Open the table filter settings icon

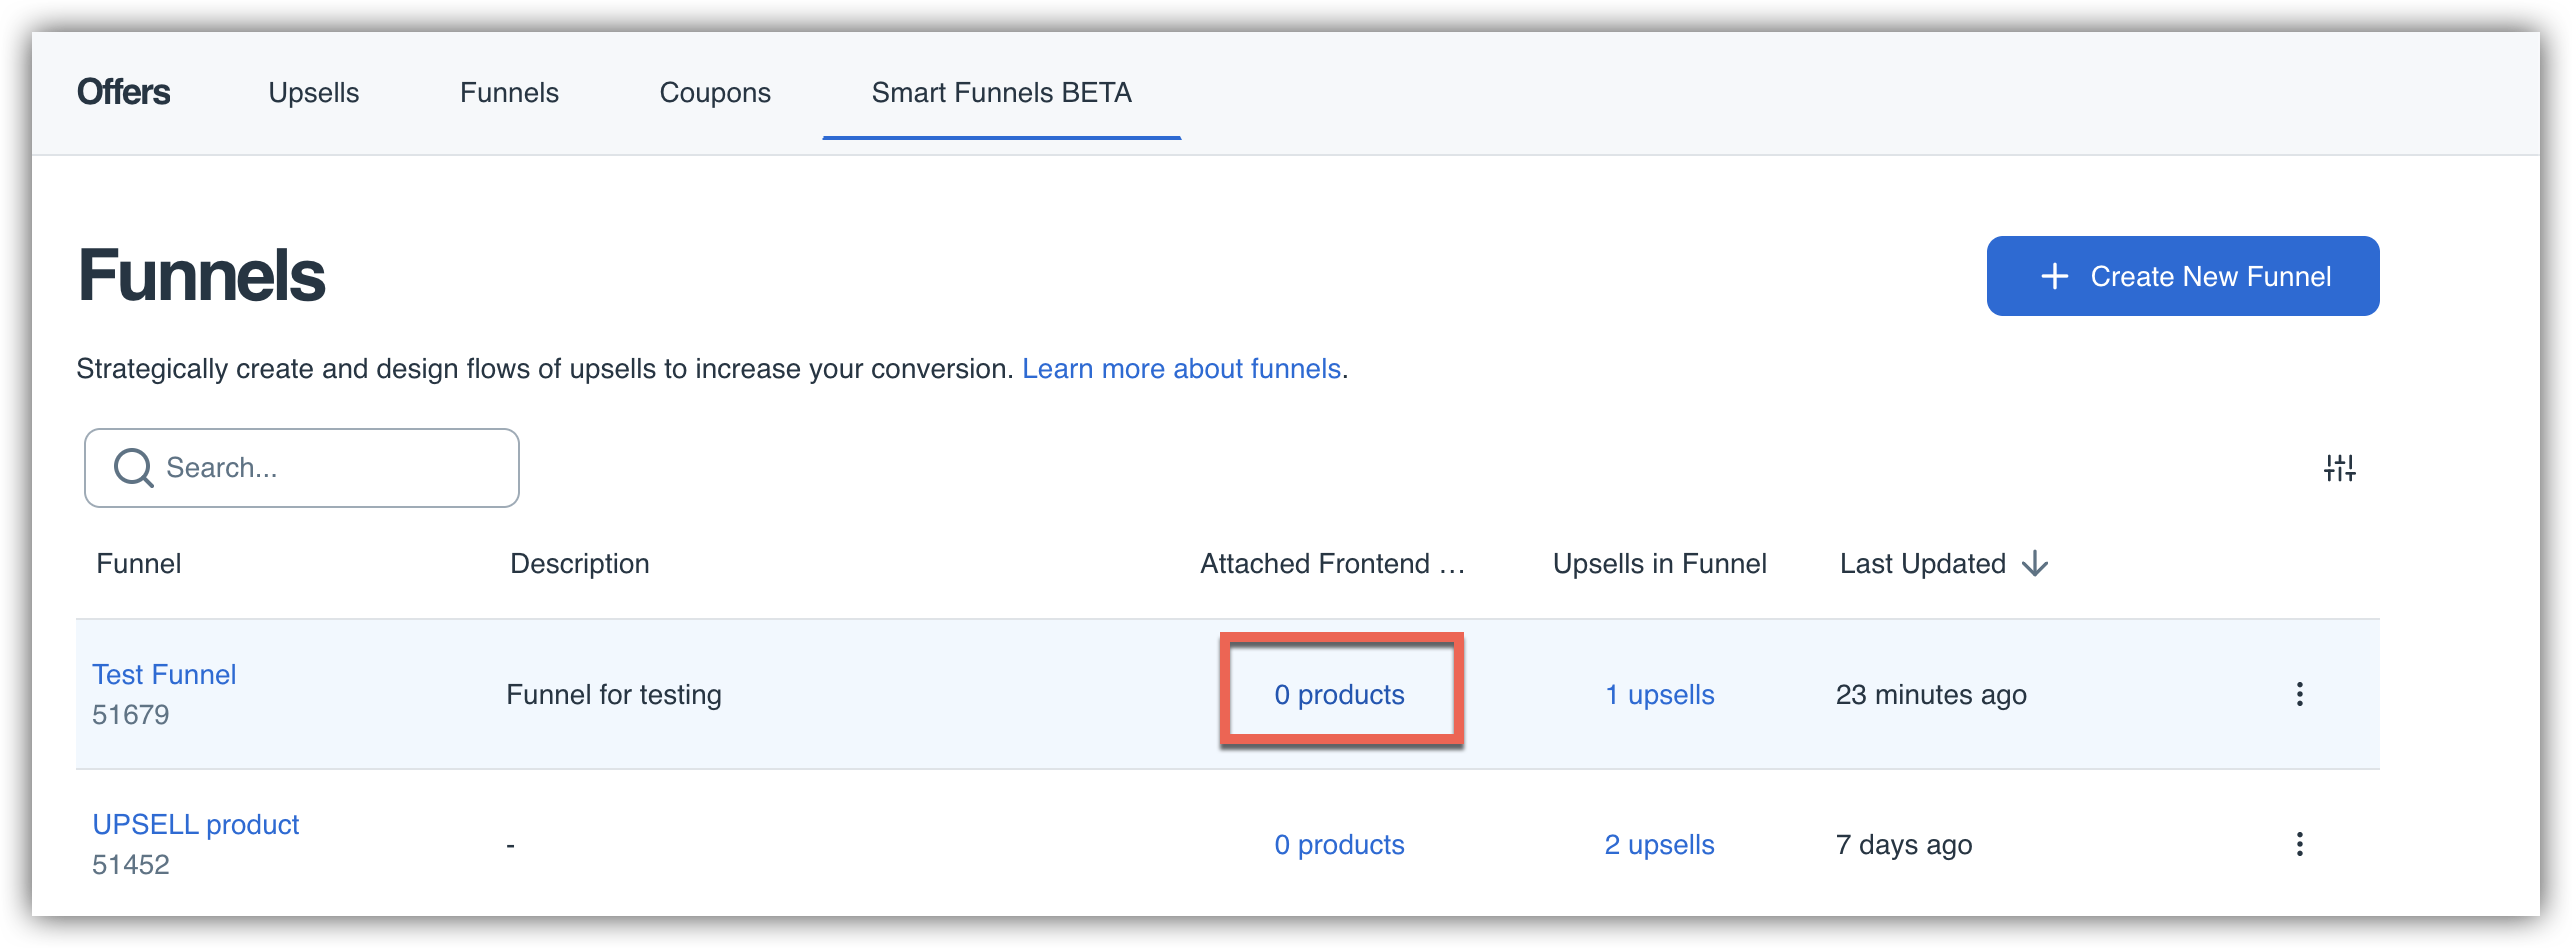click(2339, 468)
